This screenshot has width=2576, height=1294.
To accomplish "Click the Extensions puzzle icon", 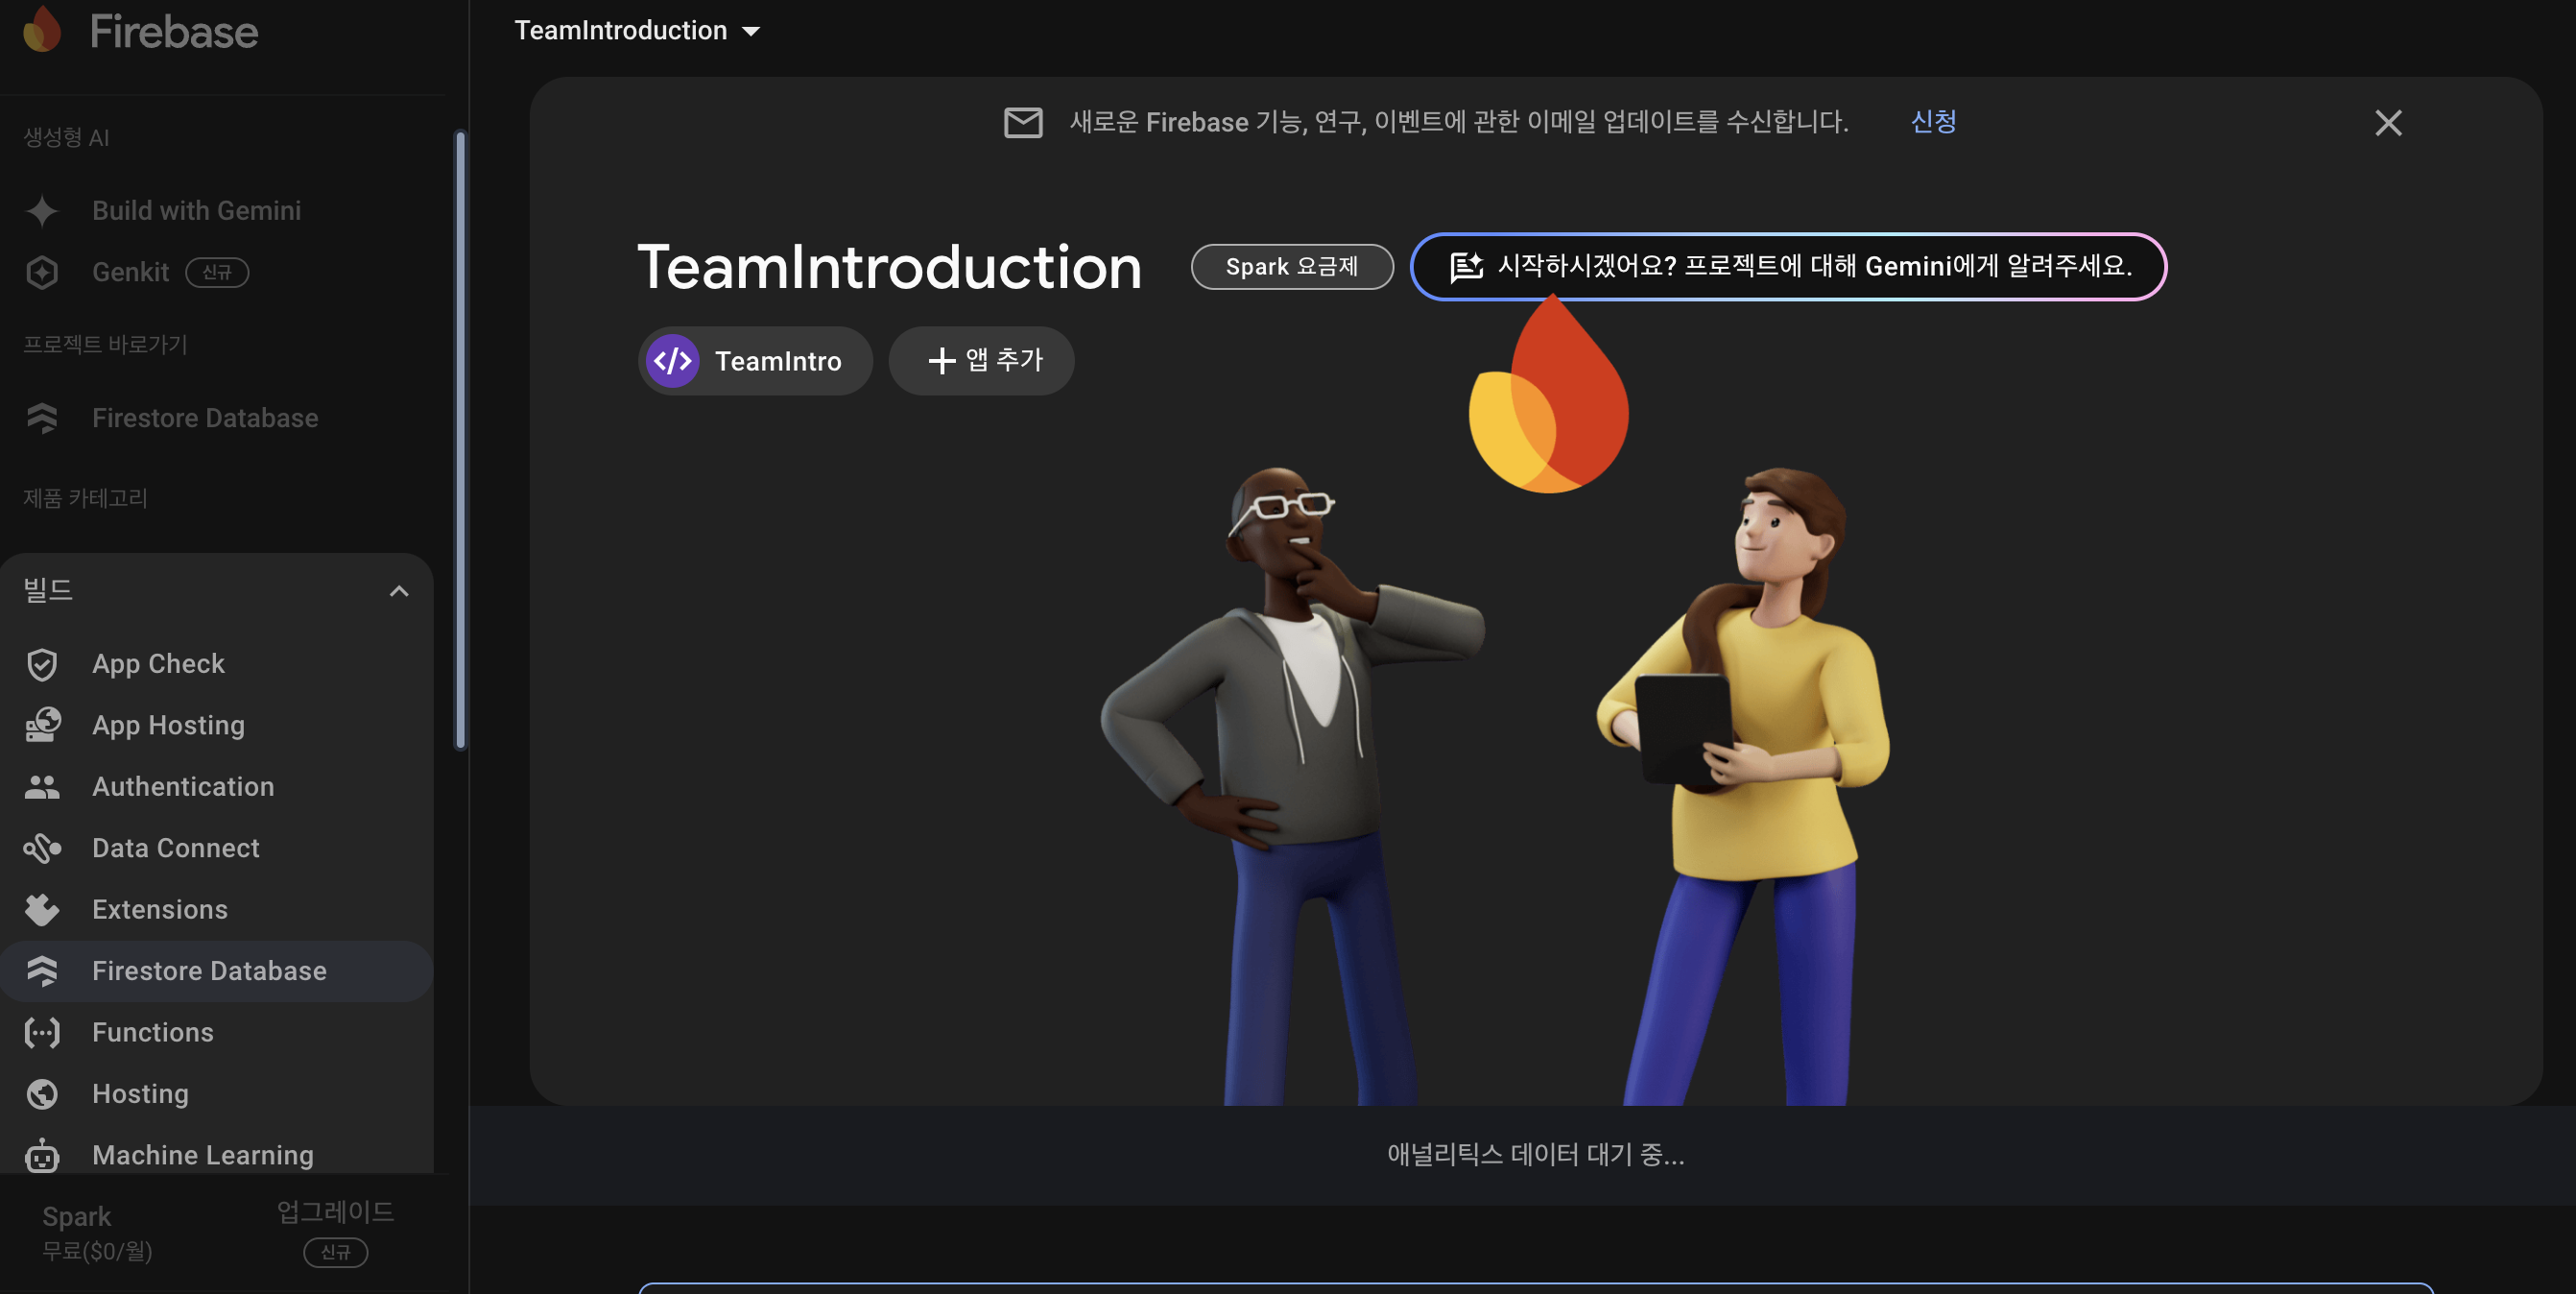I will 42,909.
